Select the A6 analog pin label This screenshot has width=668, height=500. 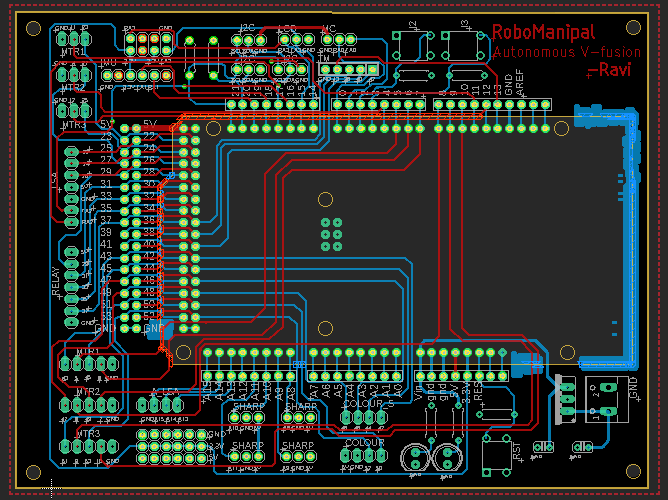326,391
